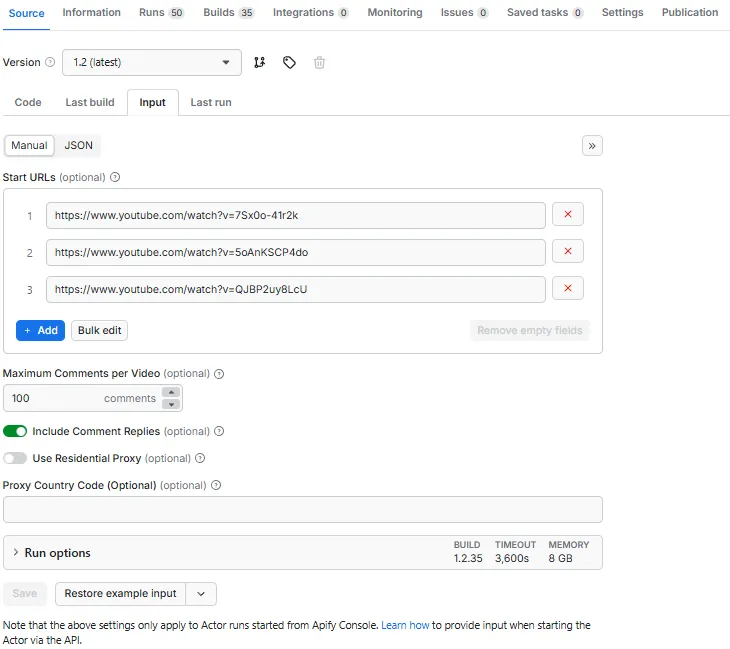Open Restore example input dropdown arrow
This screenshot has width=730, height=649.
pos(201,594)
